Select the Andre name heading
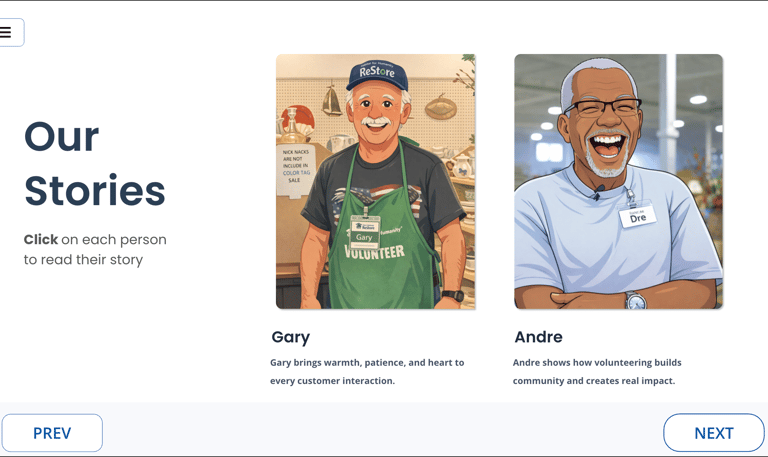 [538, 337]
